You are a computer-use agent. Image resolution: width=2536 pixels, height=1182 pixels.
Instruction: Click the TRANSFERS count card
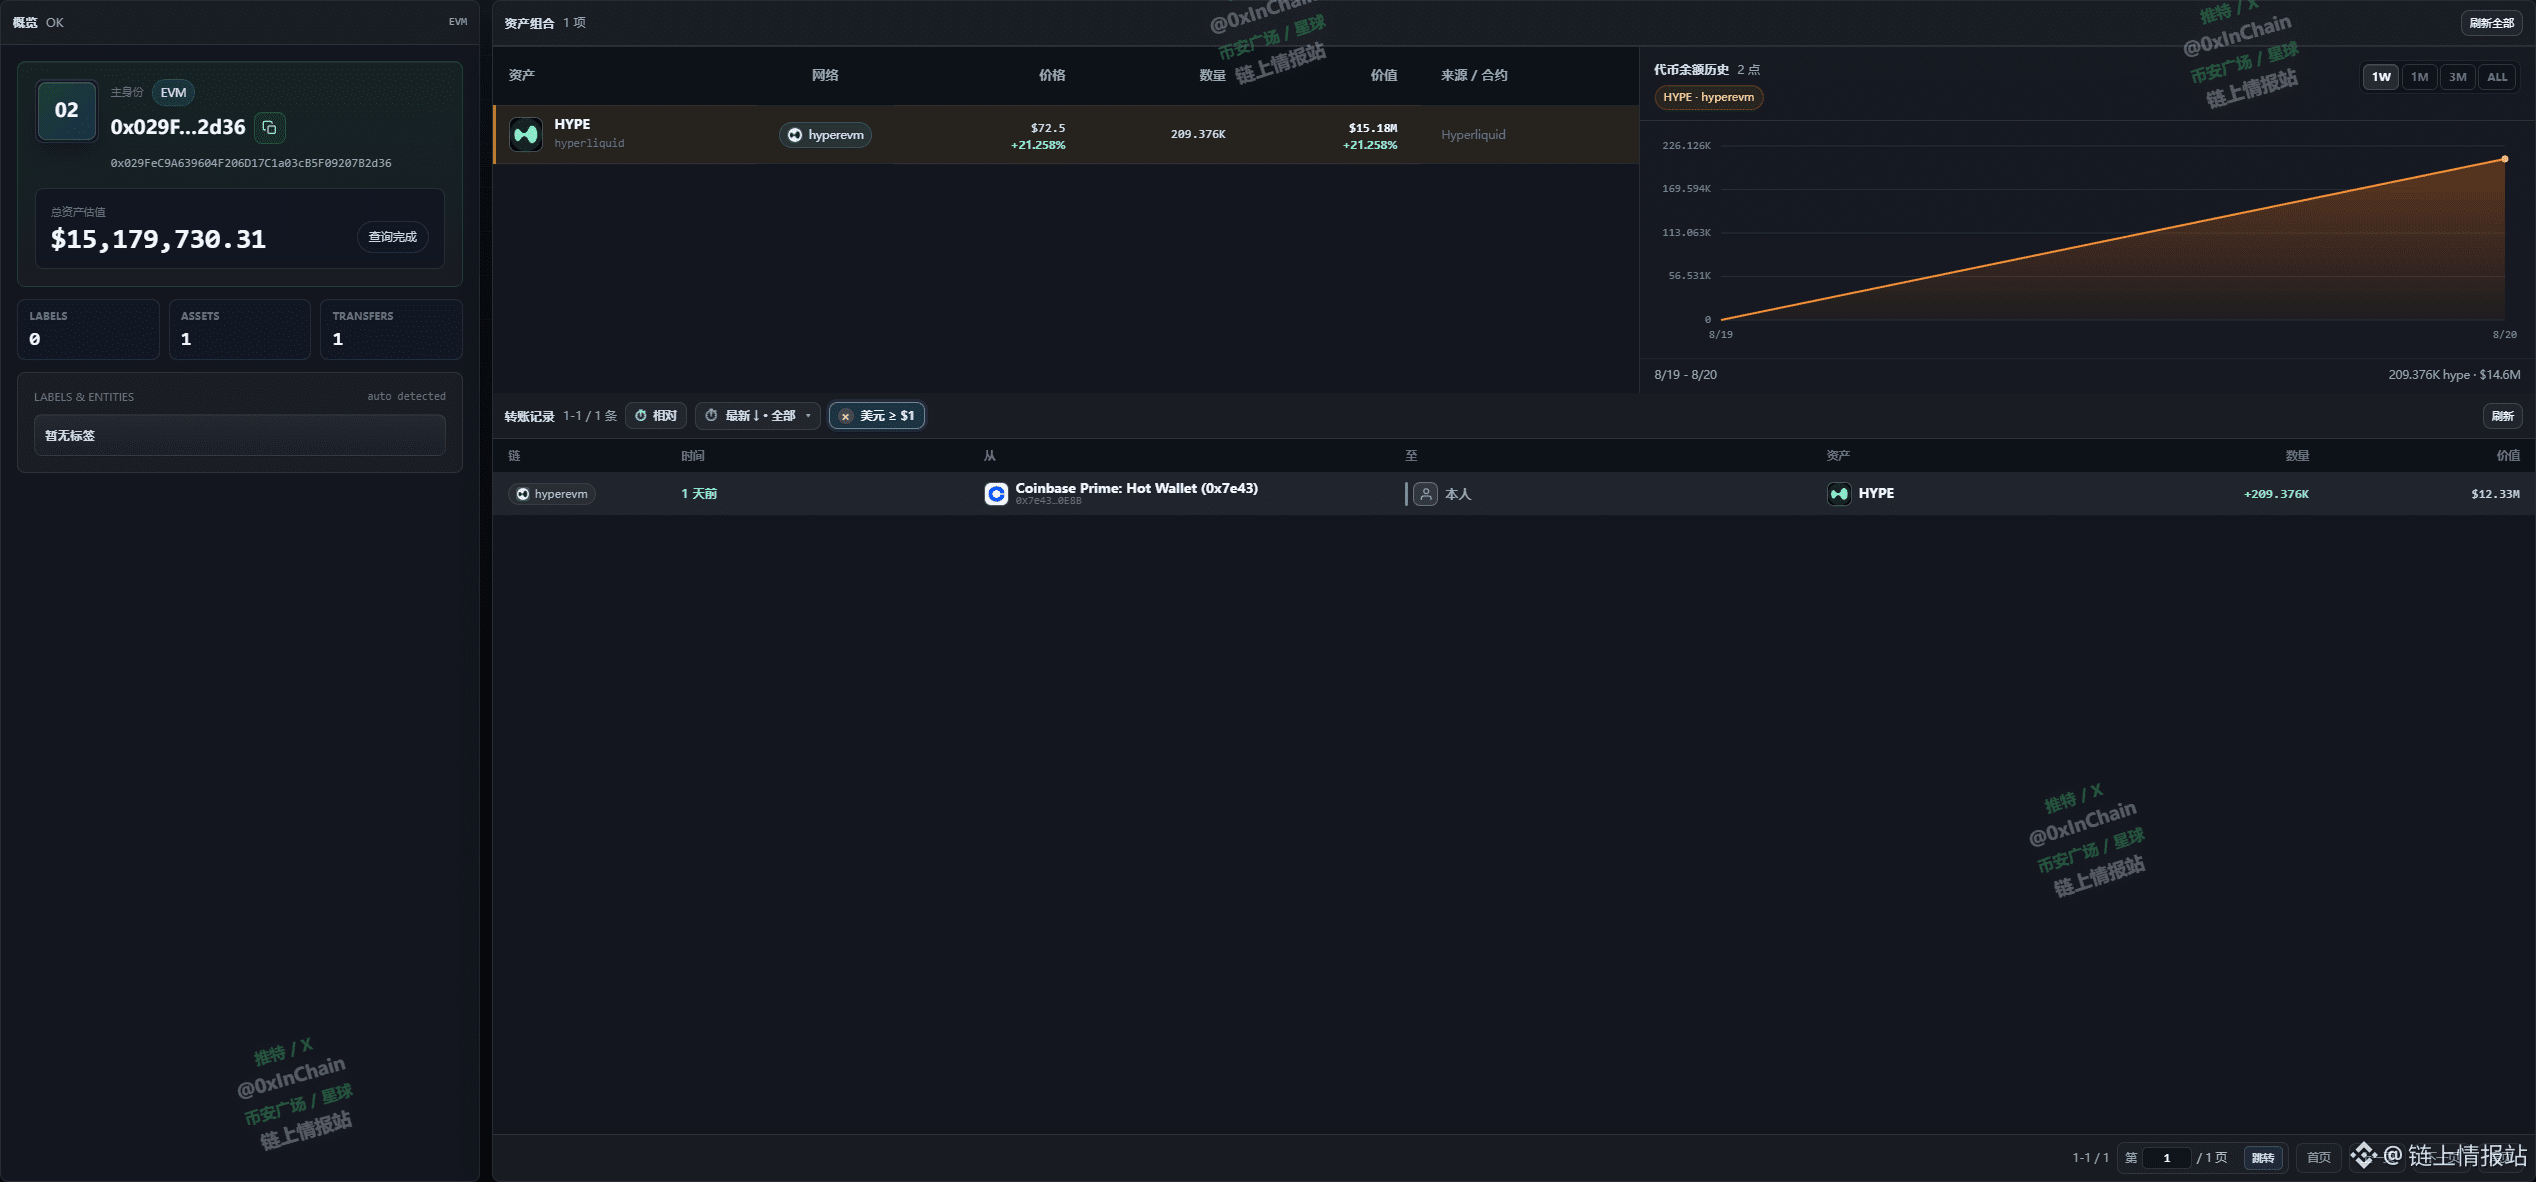click(x=391, y=329)
